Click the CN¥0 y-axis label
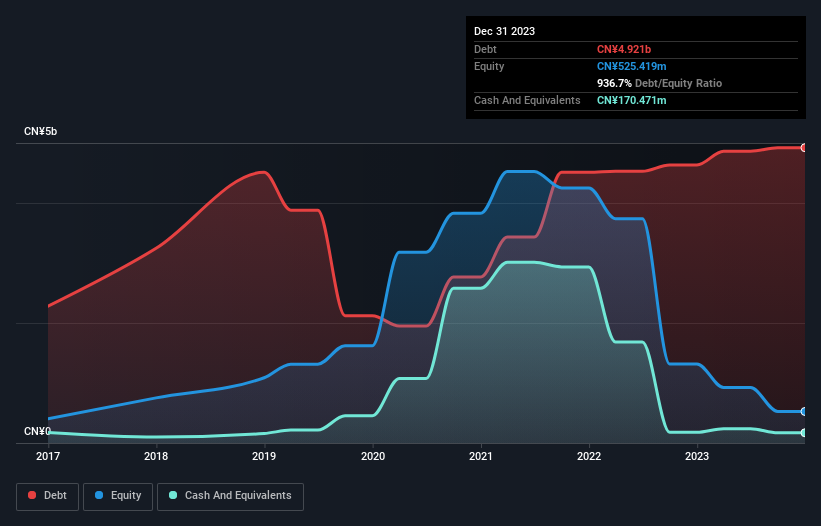Viewport: 821px width, 526px height. pyautogui.click(x=37, y=431)
